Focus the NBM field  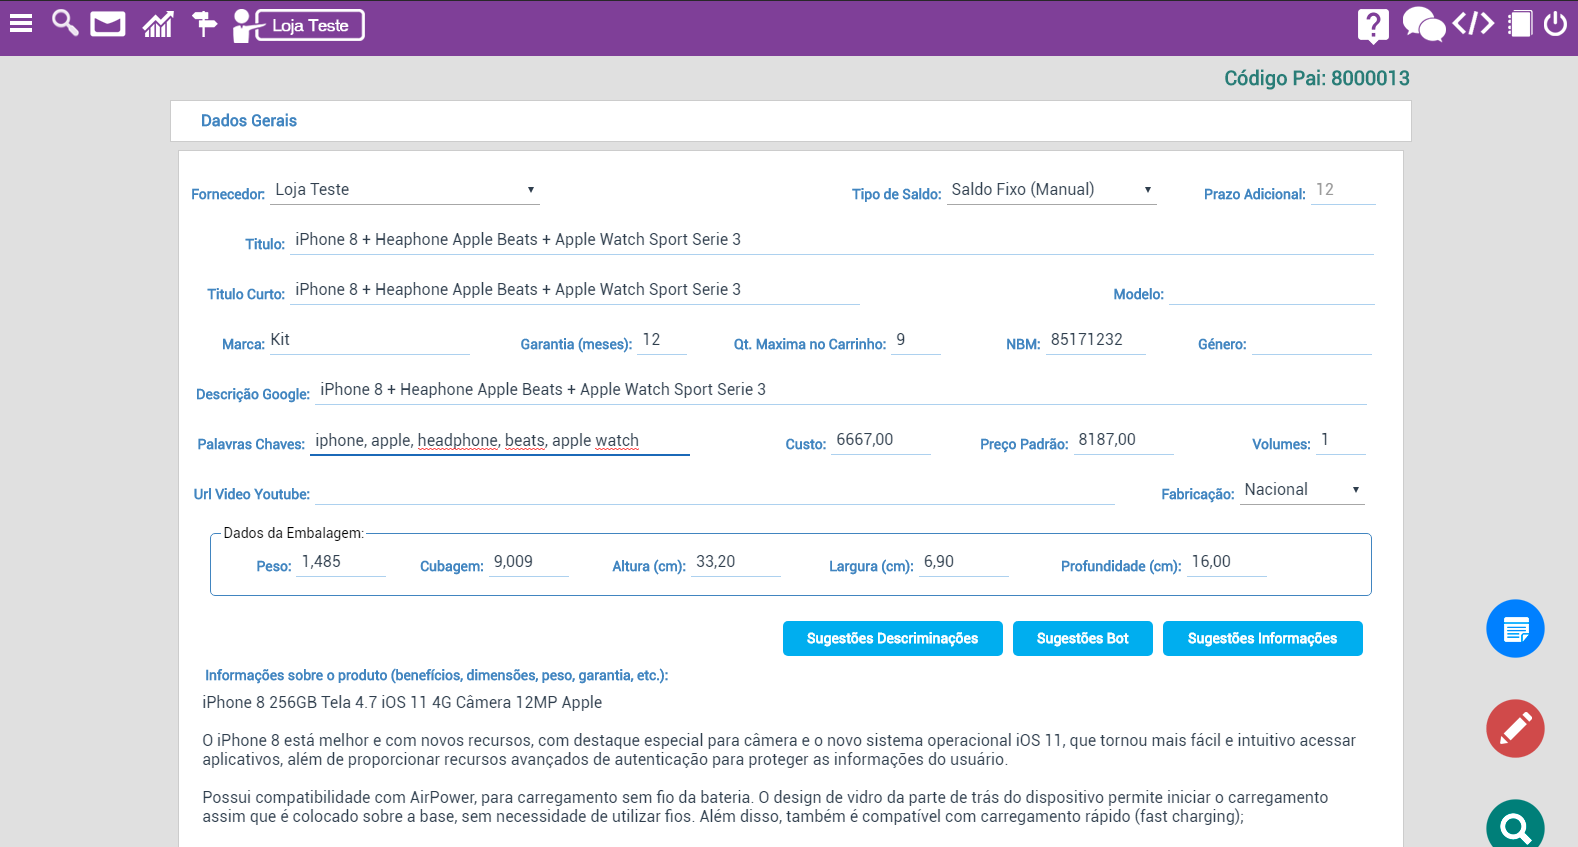[1096, 340]
